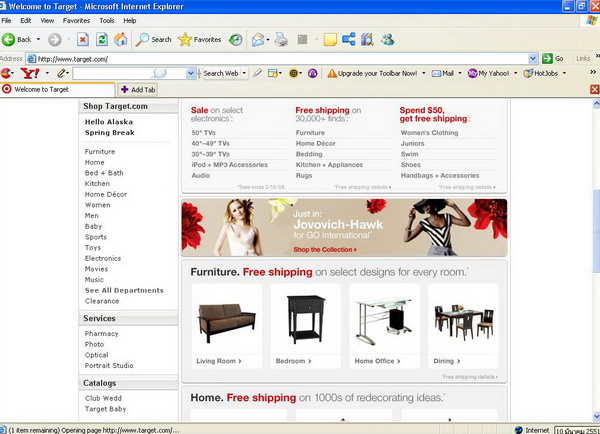The height and width of the screenshot is (434, 600).
Task: Open the Pharmacy service link
Action: [x=101, y=334]
